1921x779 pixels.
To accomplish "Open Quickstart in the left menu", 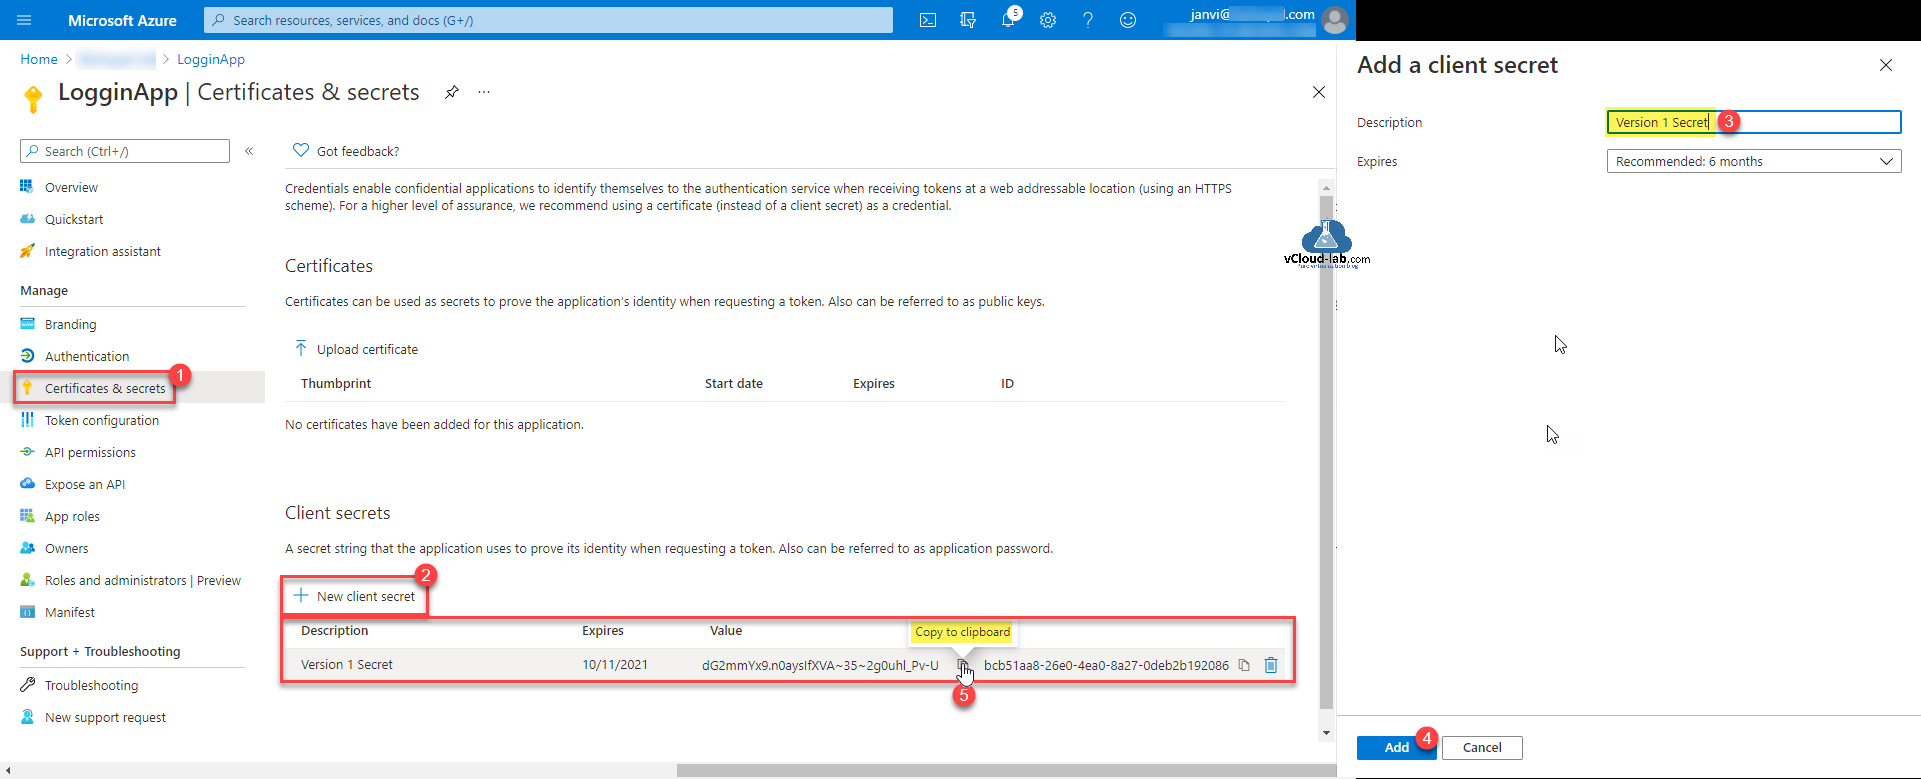I will click(74, 219).
